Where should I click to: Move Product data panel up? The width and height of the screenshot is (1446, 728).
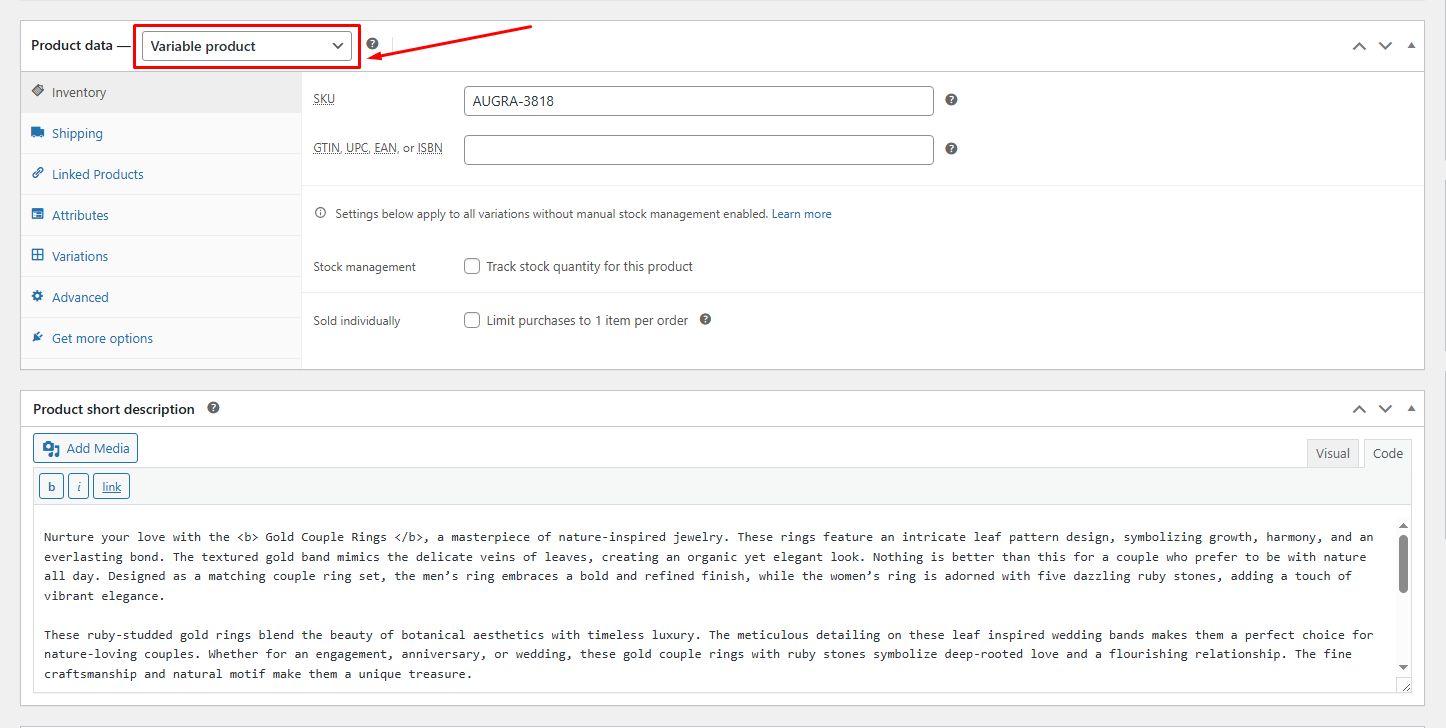(1359, 46)
